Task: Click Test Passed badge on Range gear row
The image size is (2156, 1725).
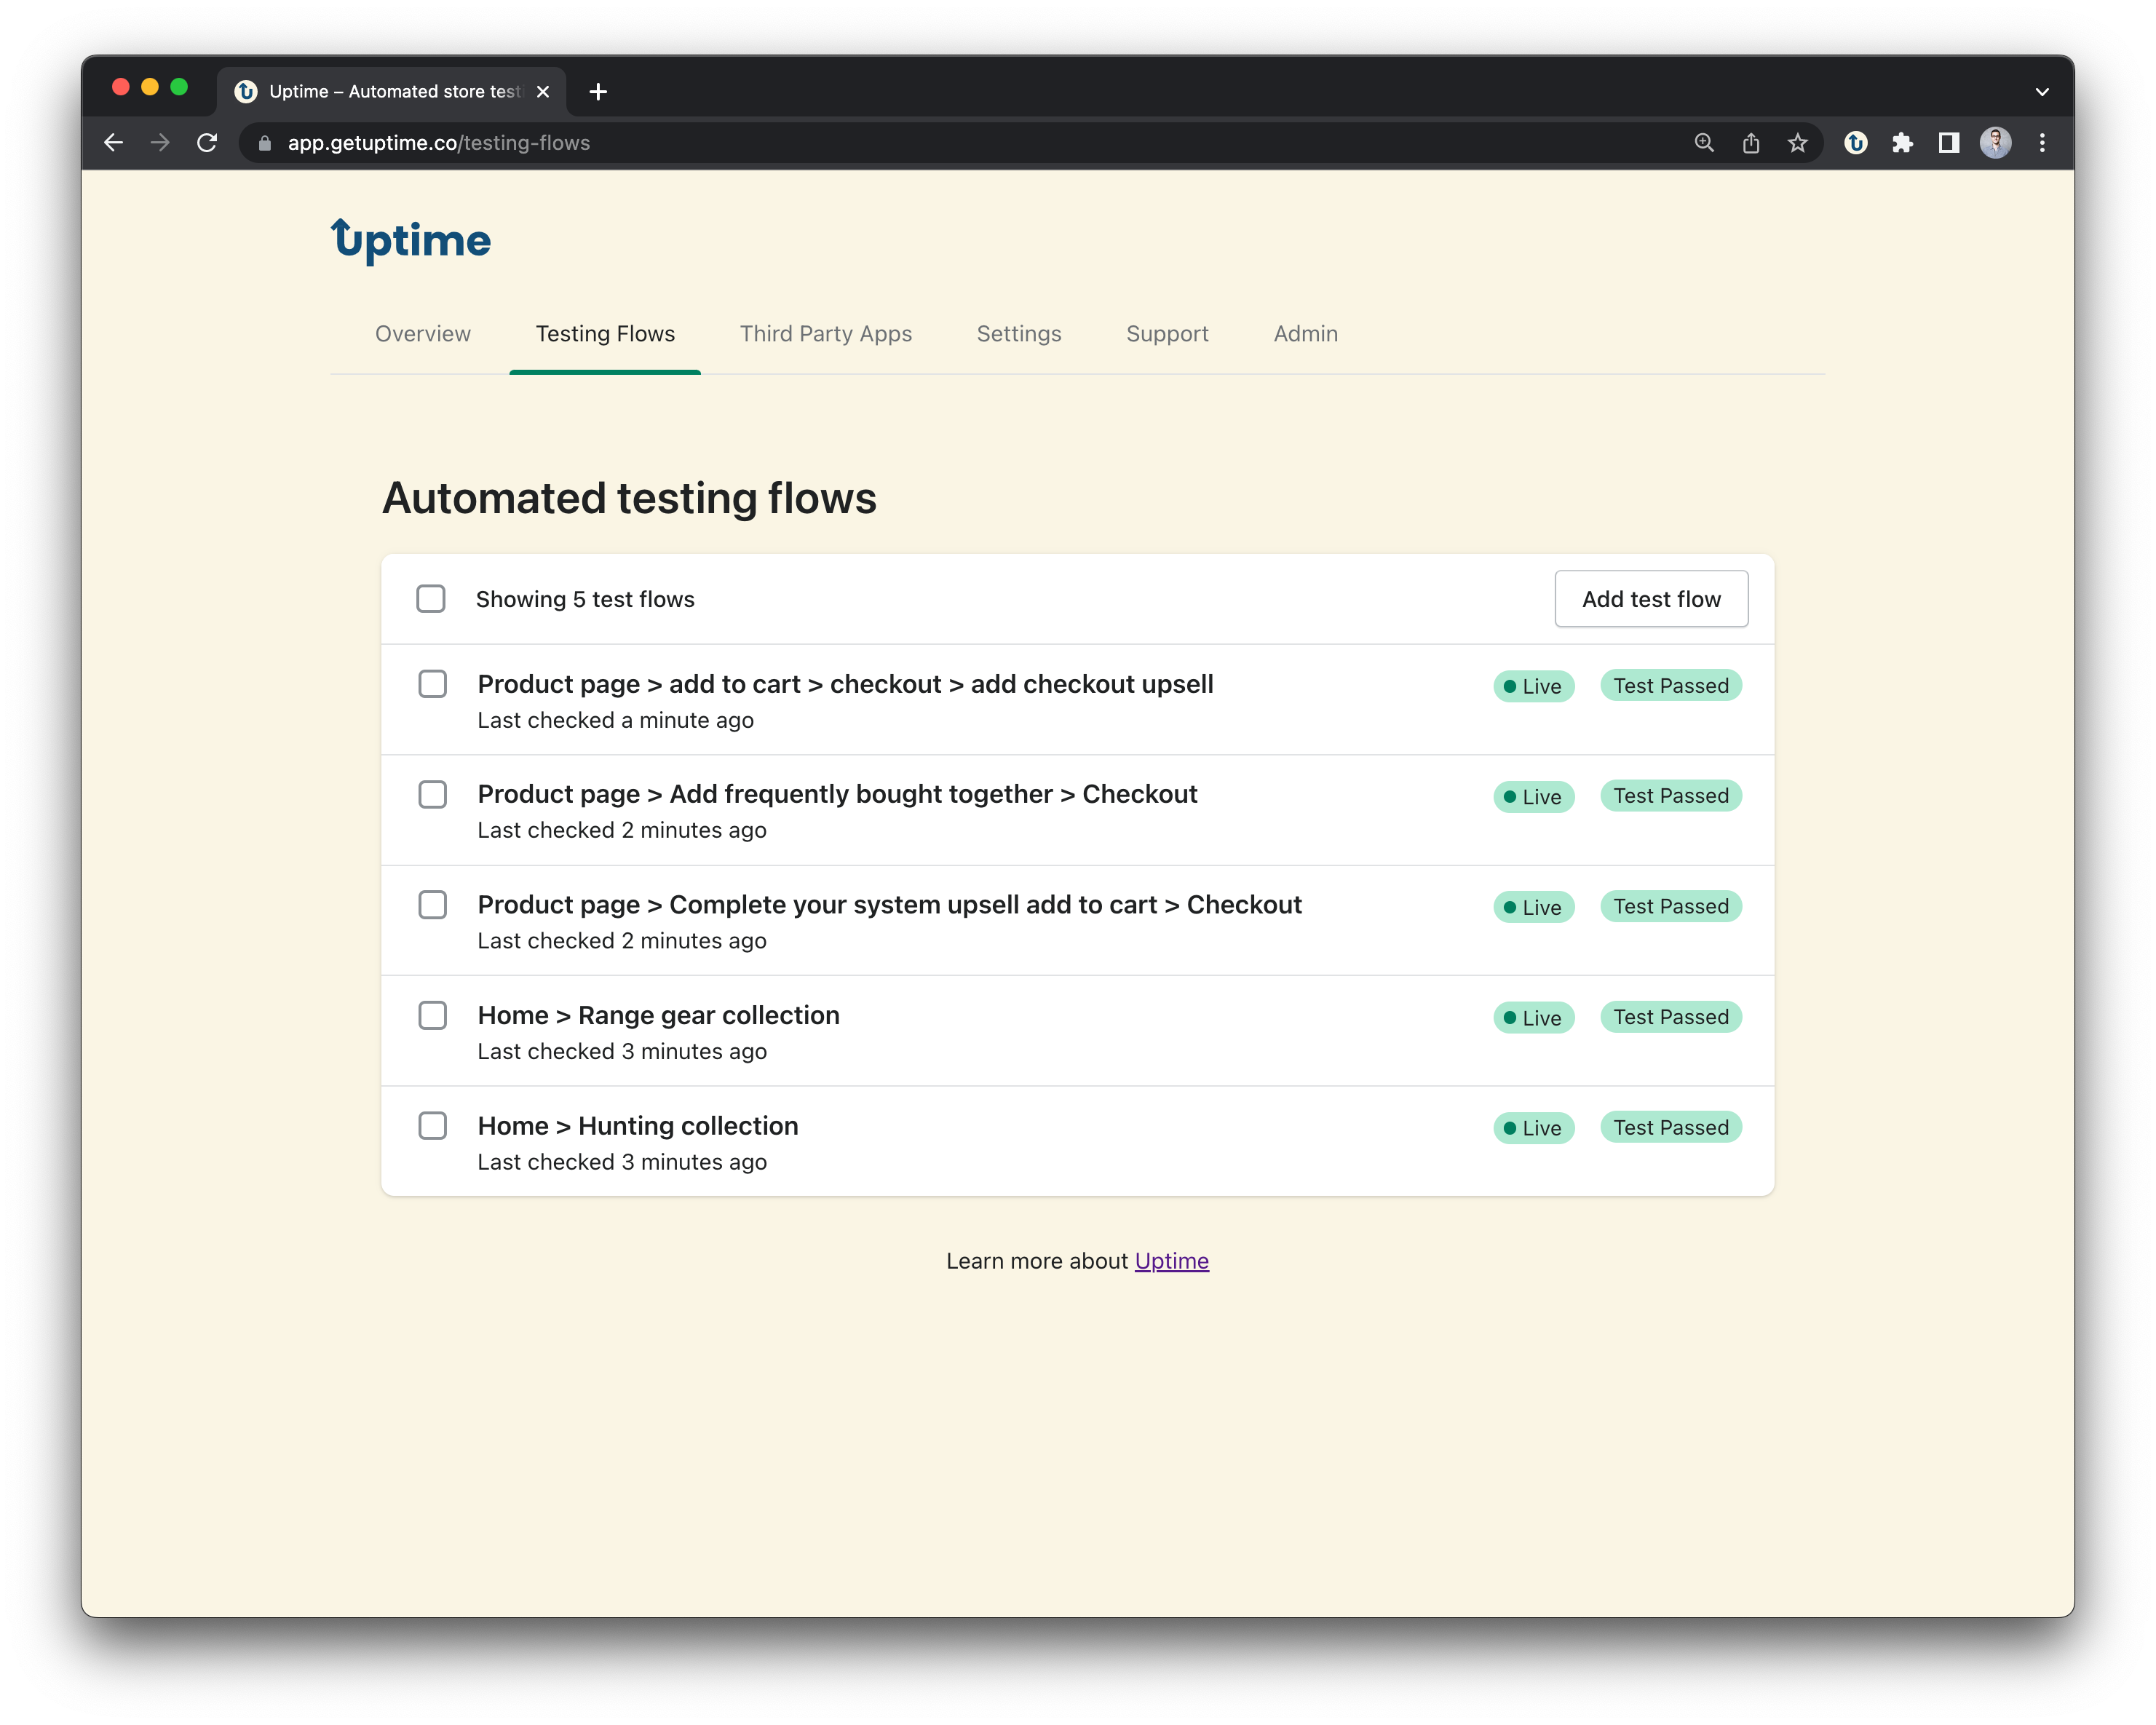Action: [x=1671, y=1017]
